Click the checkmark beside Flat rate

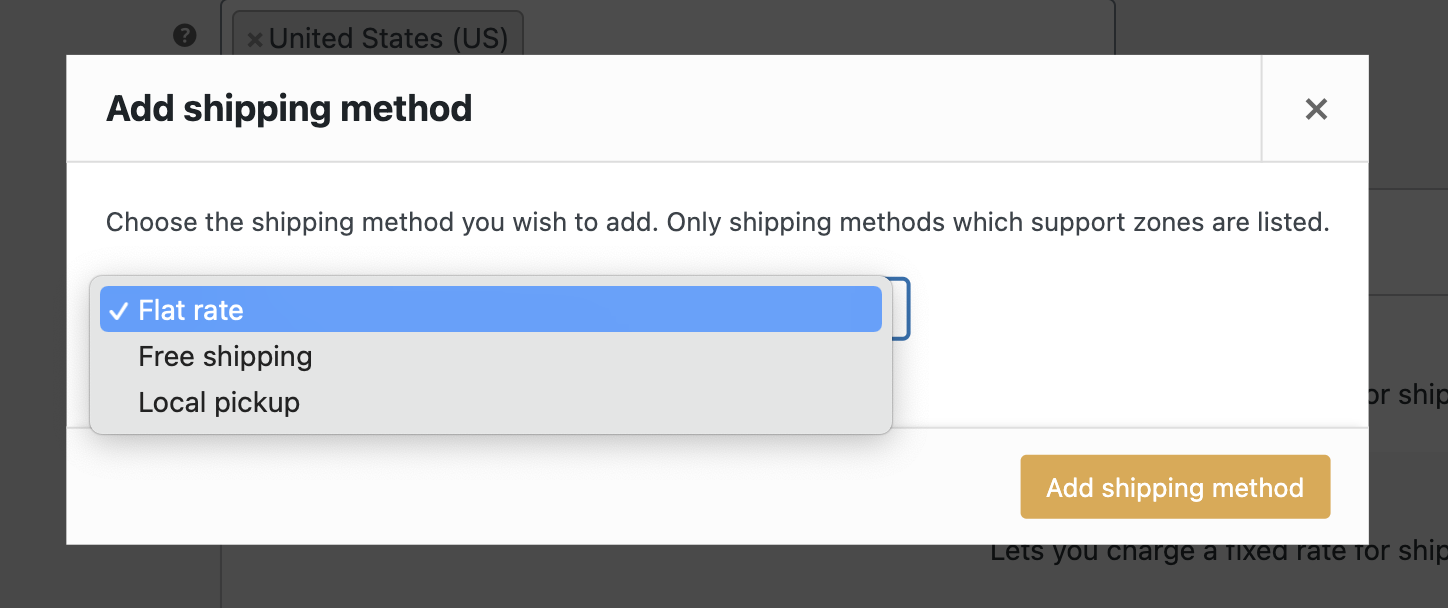119,311
